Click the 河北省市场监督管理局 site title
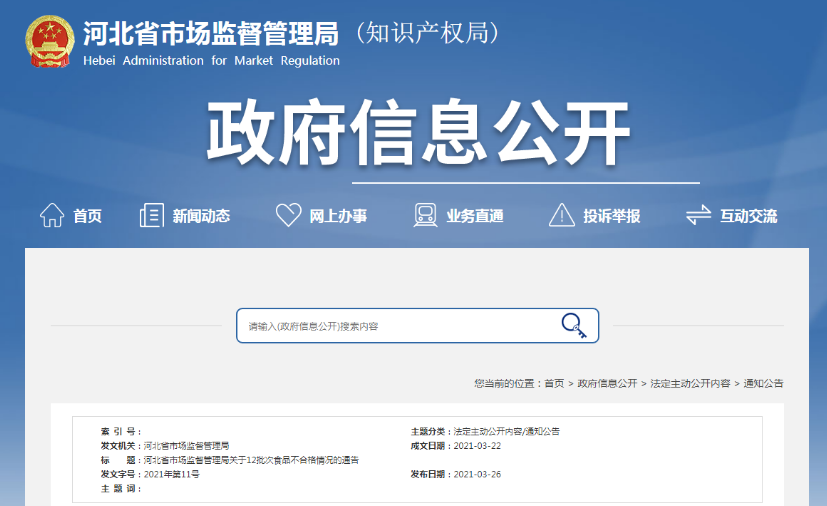This screenshot has height=506, width=827. (211, 34)
